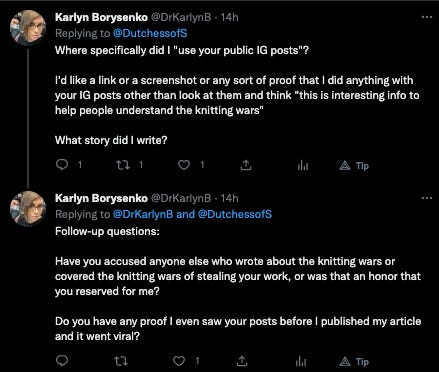View analytics of the first tweet
The image size is (439, 372).
(303, 165)
